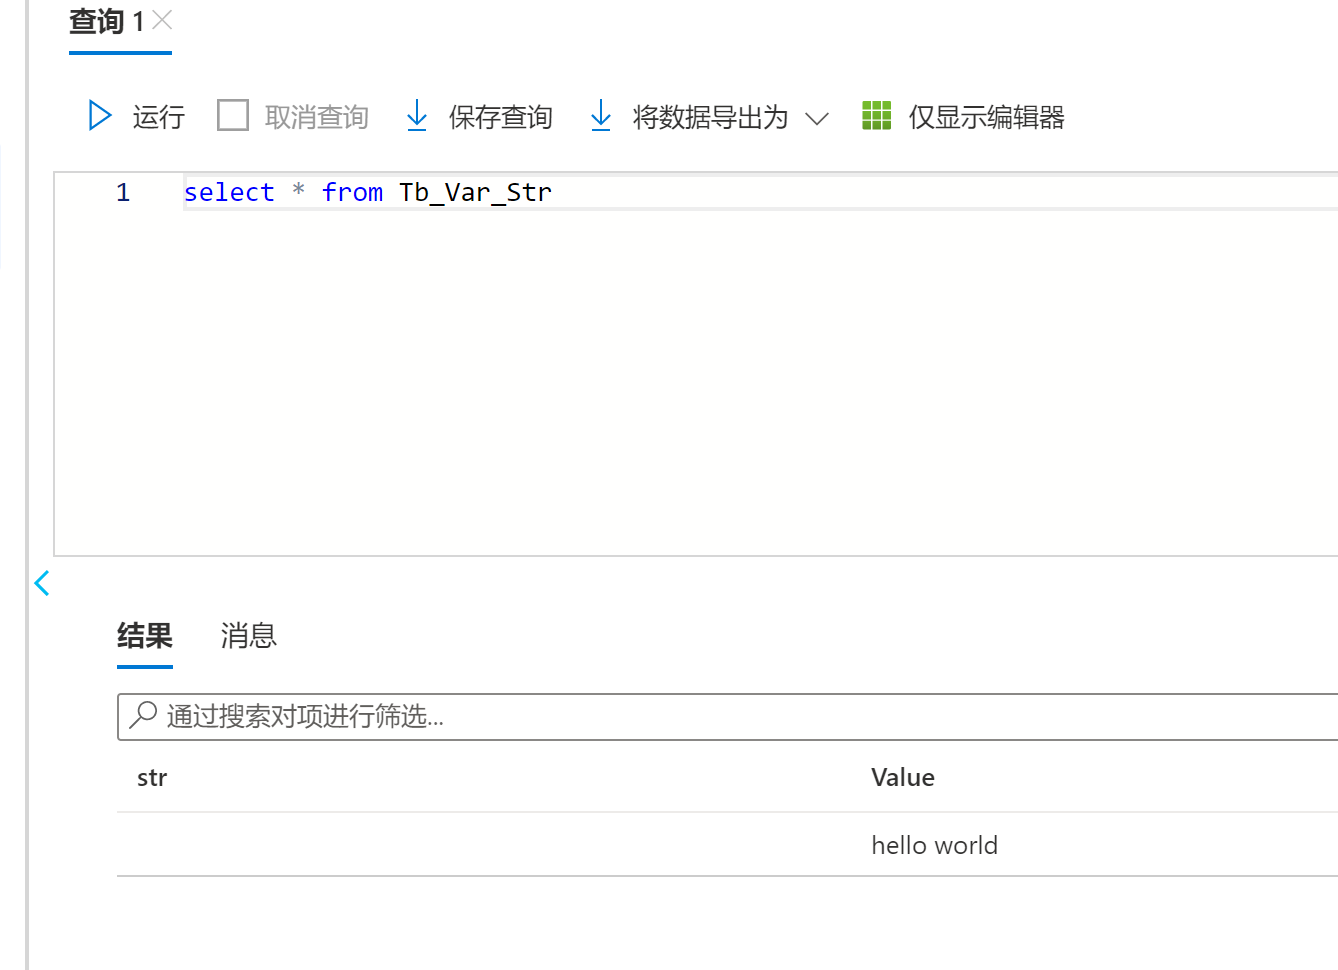Click the 取消查询 stop square icon
Screen dimensions: 1338x970
coord(233,115)
